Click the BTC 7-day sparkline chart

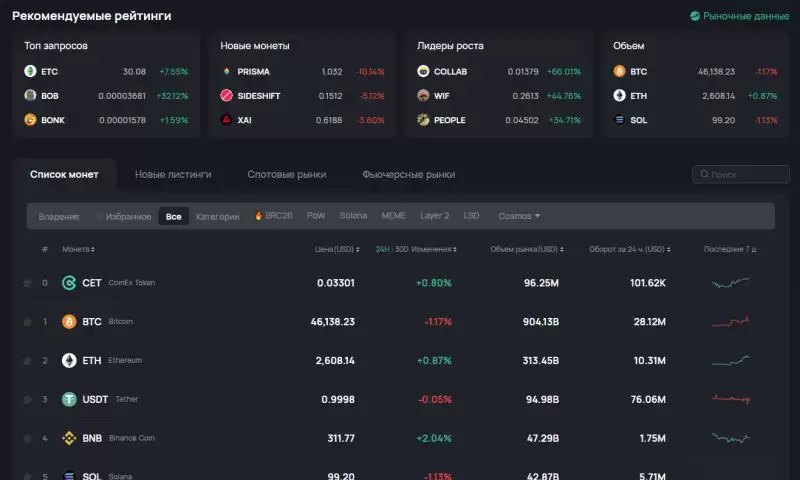click(x=730, y=322)
